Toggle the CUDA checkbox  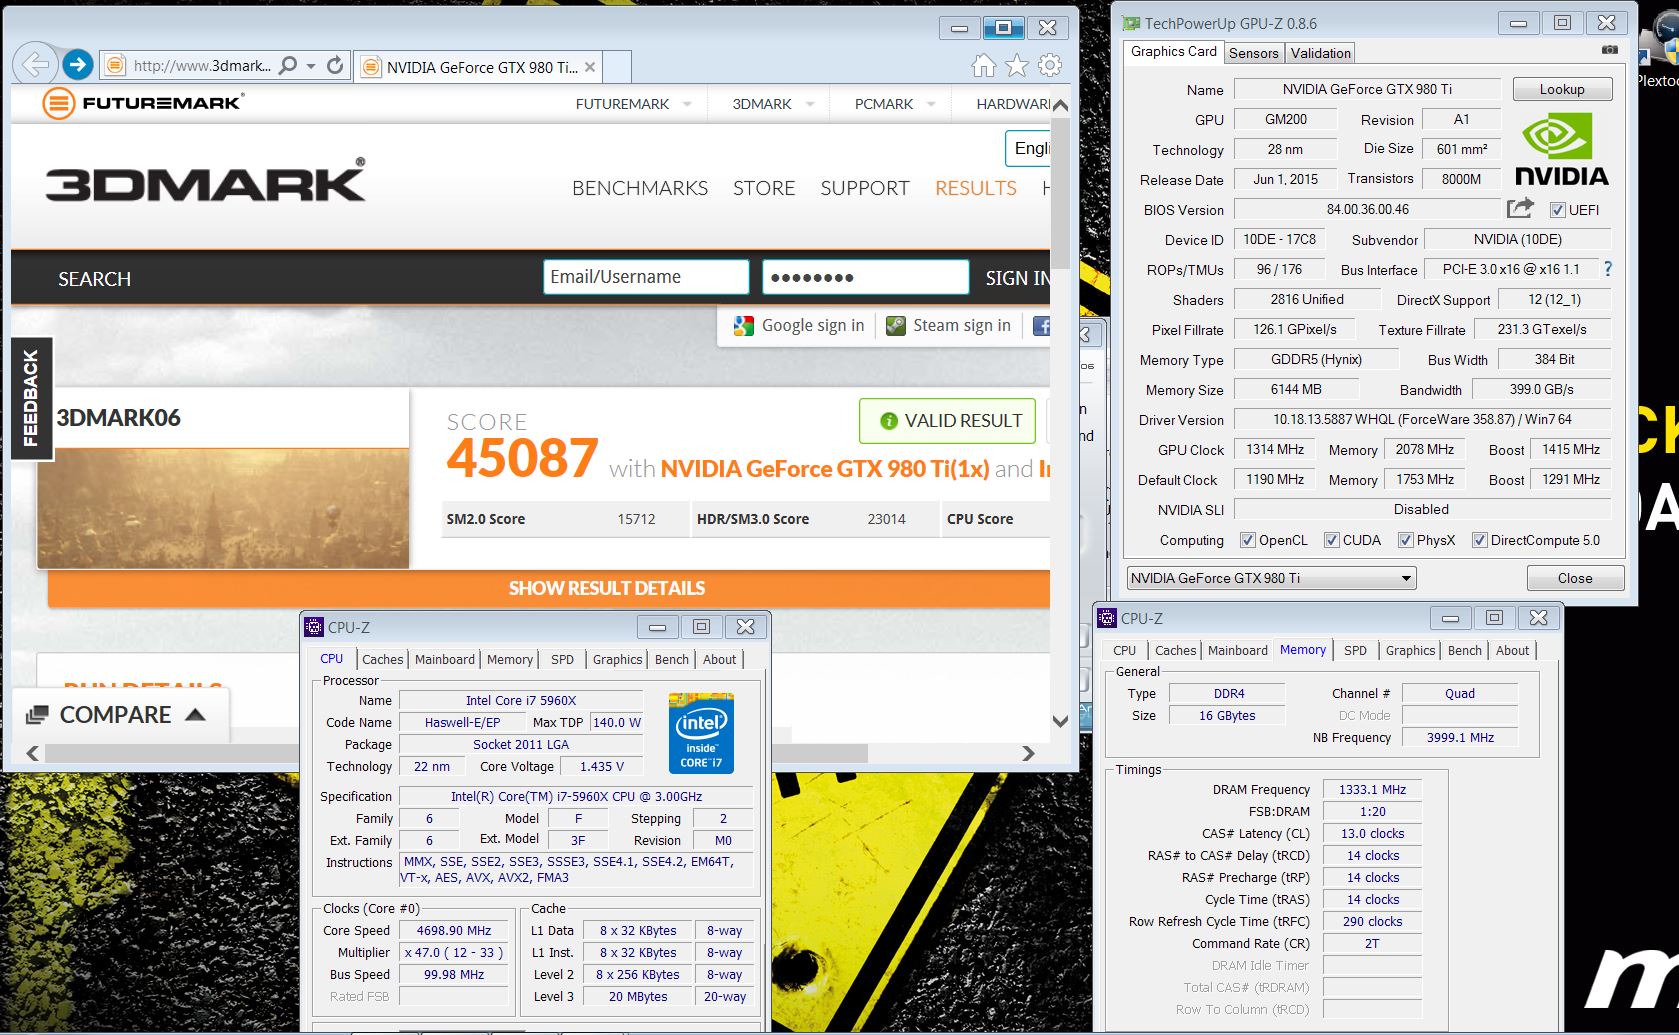pos(1331,540)
